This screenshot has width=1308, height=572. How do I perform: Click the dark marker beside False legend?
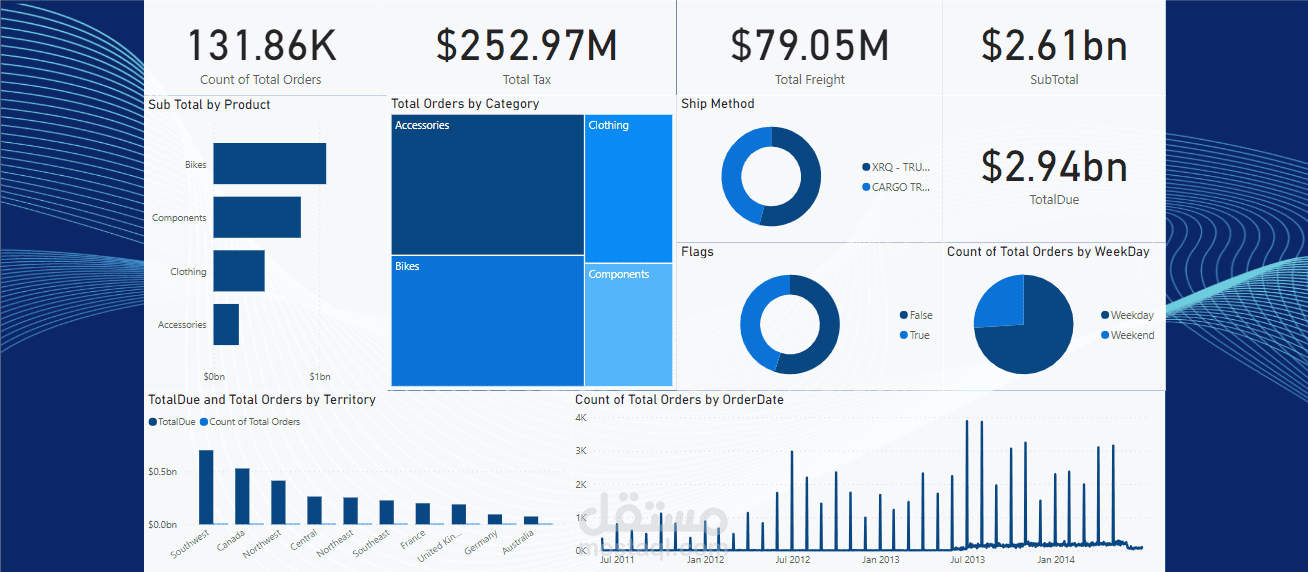point(904,315)
